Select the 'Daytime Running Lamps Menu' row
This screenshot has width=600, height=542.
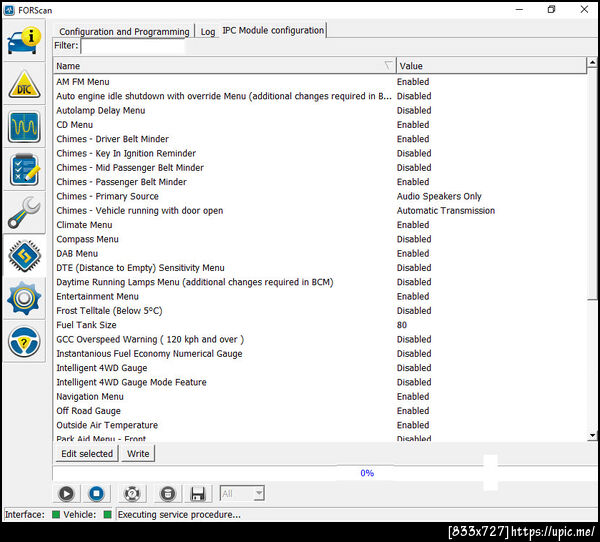click(320, 282)
